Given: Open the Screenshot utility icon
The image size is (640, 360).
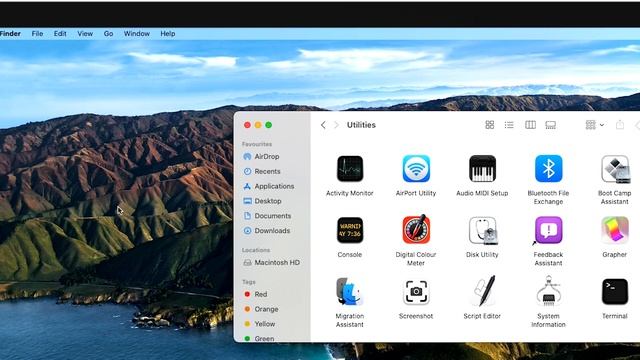Looking at the screenshot, I should [416, 292].
